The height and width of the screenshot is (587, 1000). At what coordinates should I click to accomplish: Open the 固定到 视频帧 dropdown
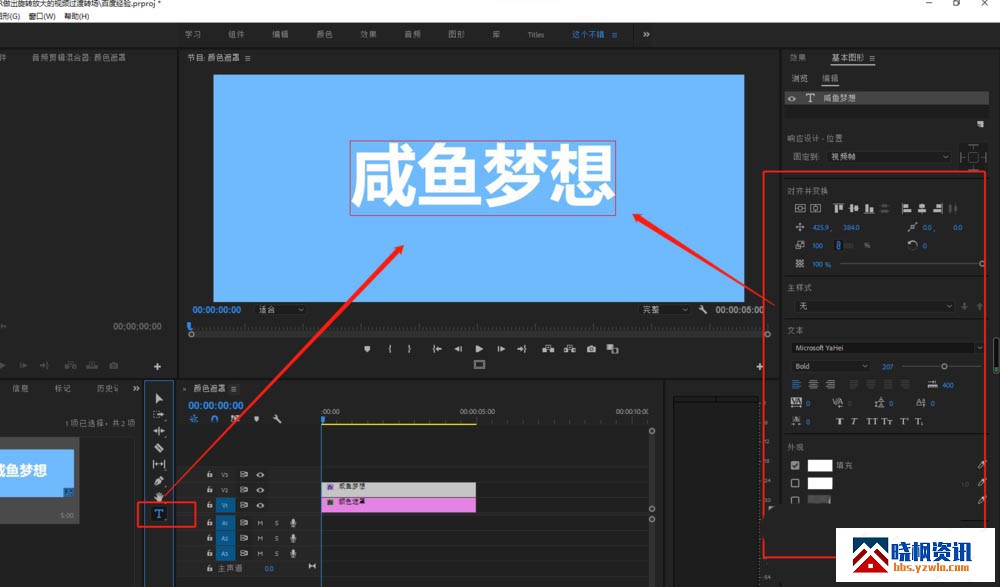[889, 156]
